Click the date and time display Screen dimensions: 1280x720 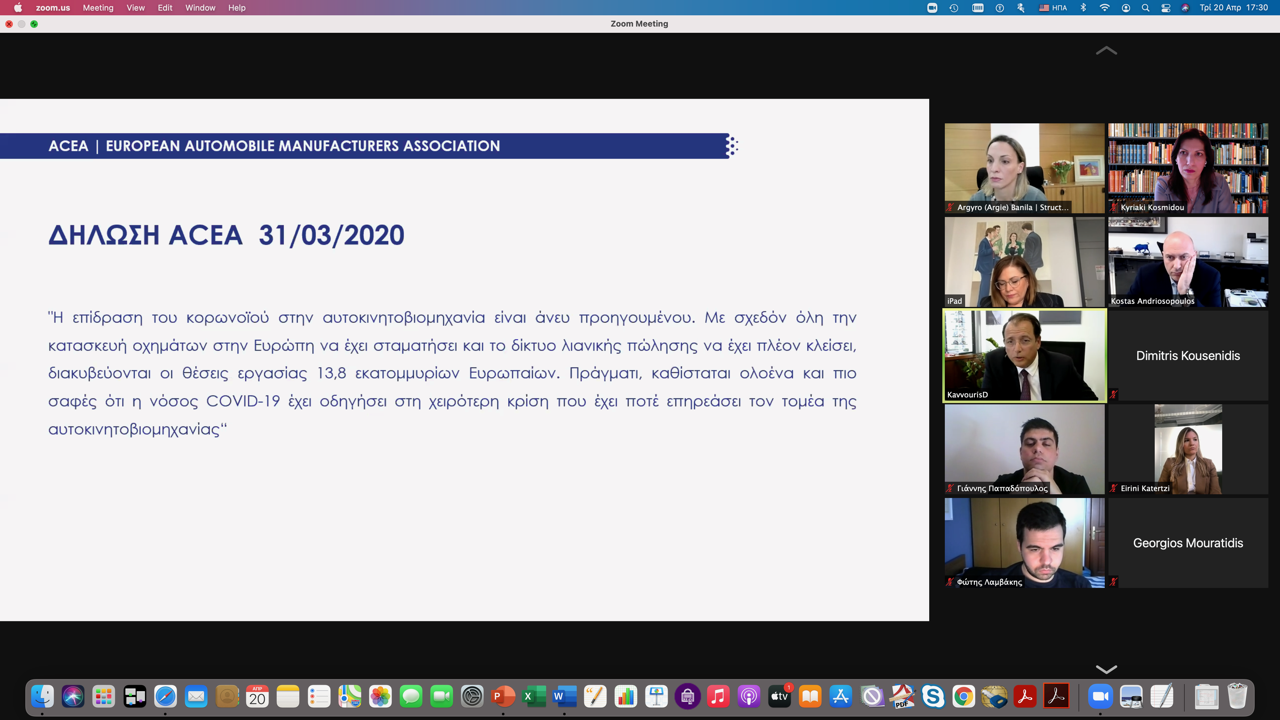(x=1234, y=8)
